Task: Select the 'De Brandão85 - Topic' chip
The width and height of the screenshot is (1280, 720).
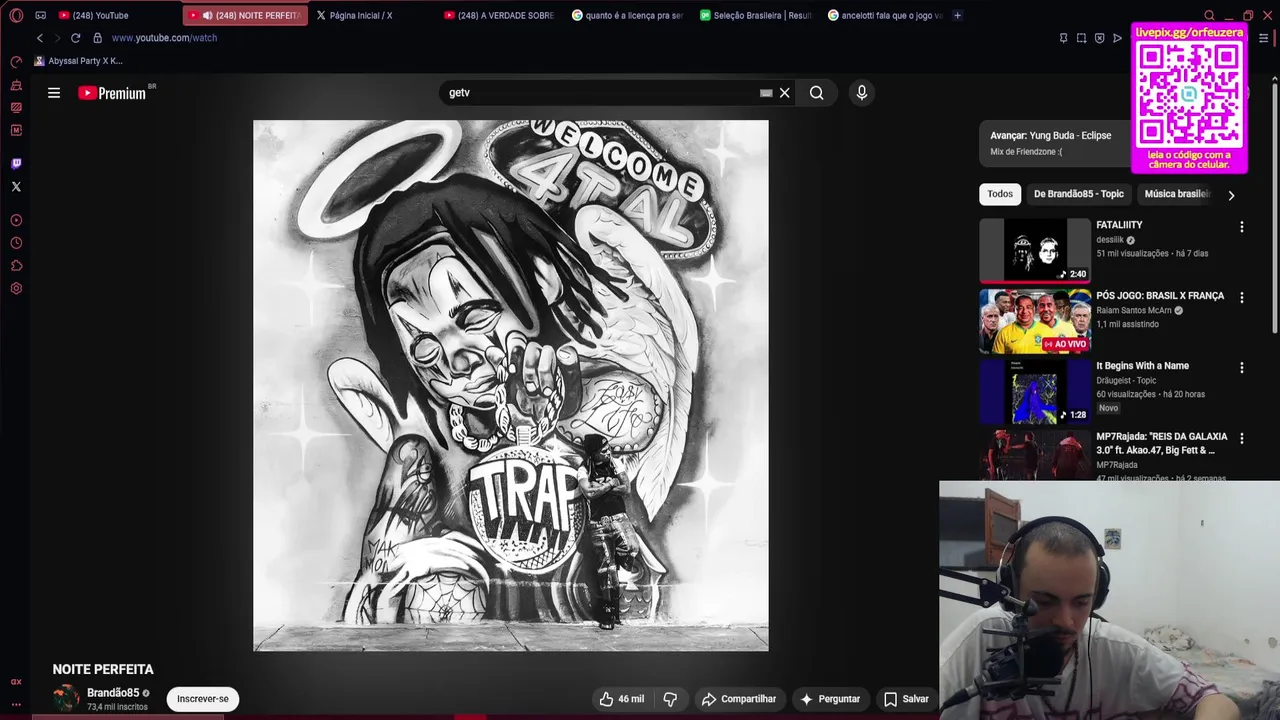Action: pyautogui.click(x=1079, y=194)
